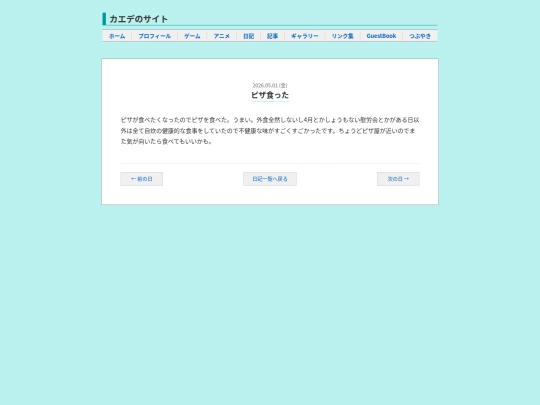The height and width of the screenshot is (405, 540).
Task: Navigate to the 記事 section
Action: pyautogui.click(x=272, y=36)
